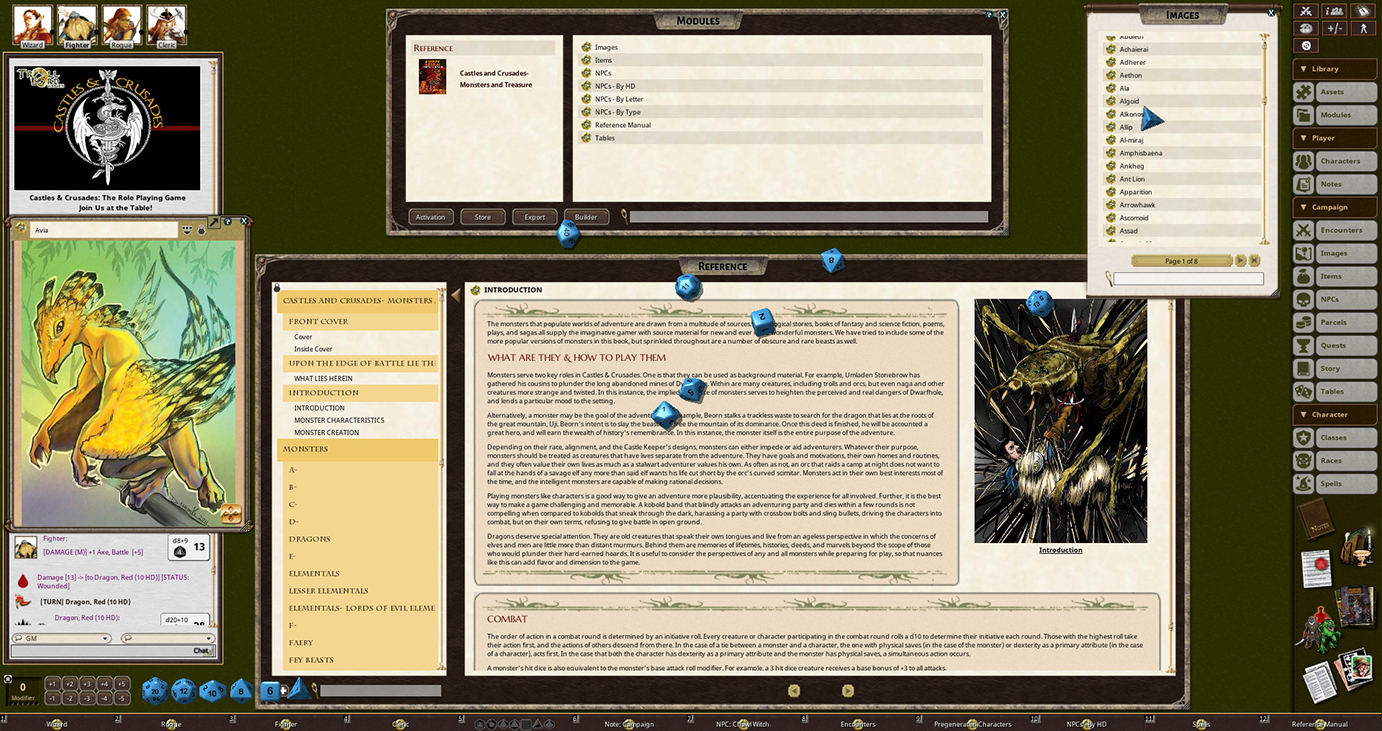The height and width of the screenshot is (731, 1382).
Task: Add +4 to the modifier stack
Action: point(104,684)
